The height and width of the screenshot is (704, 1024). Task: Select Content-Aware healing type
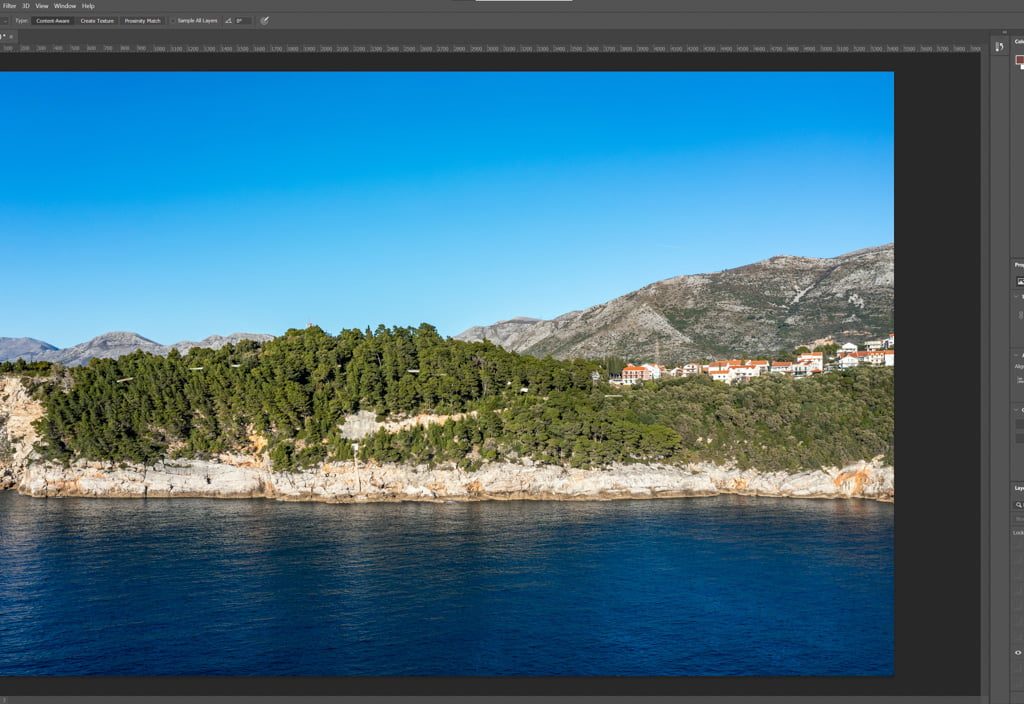53,20
